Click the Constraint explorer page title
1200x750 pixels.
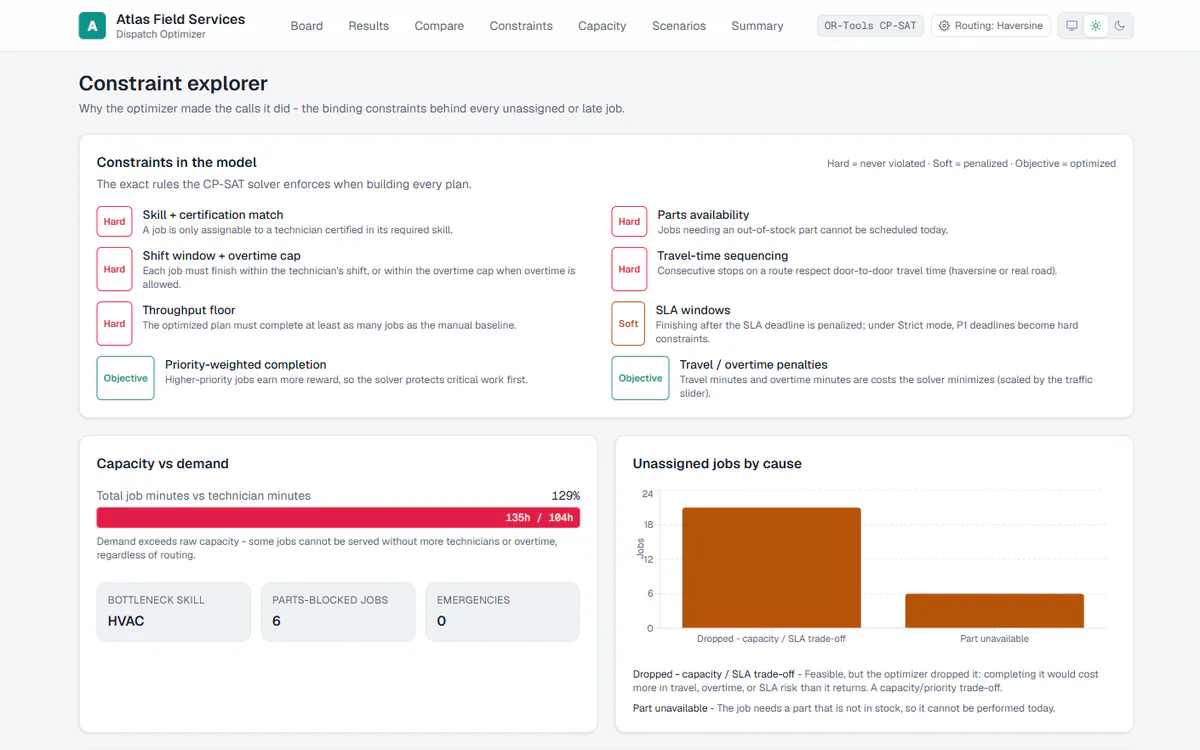pos(173,84)
